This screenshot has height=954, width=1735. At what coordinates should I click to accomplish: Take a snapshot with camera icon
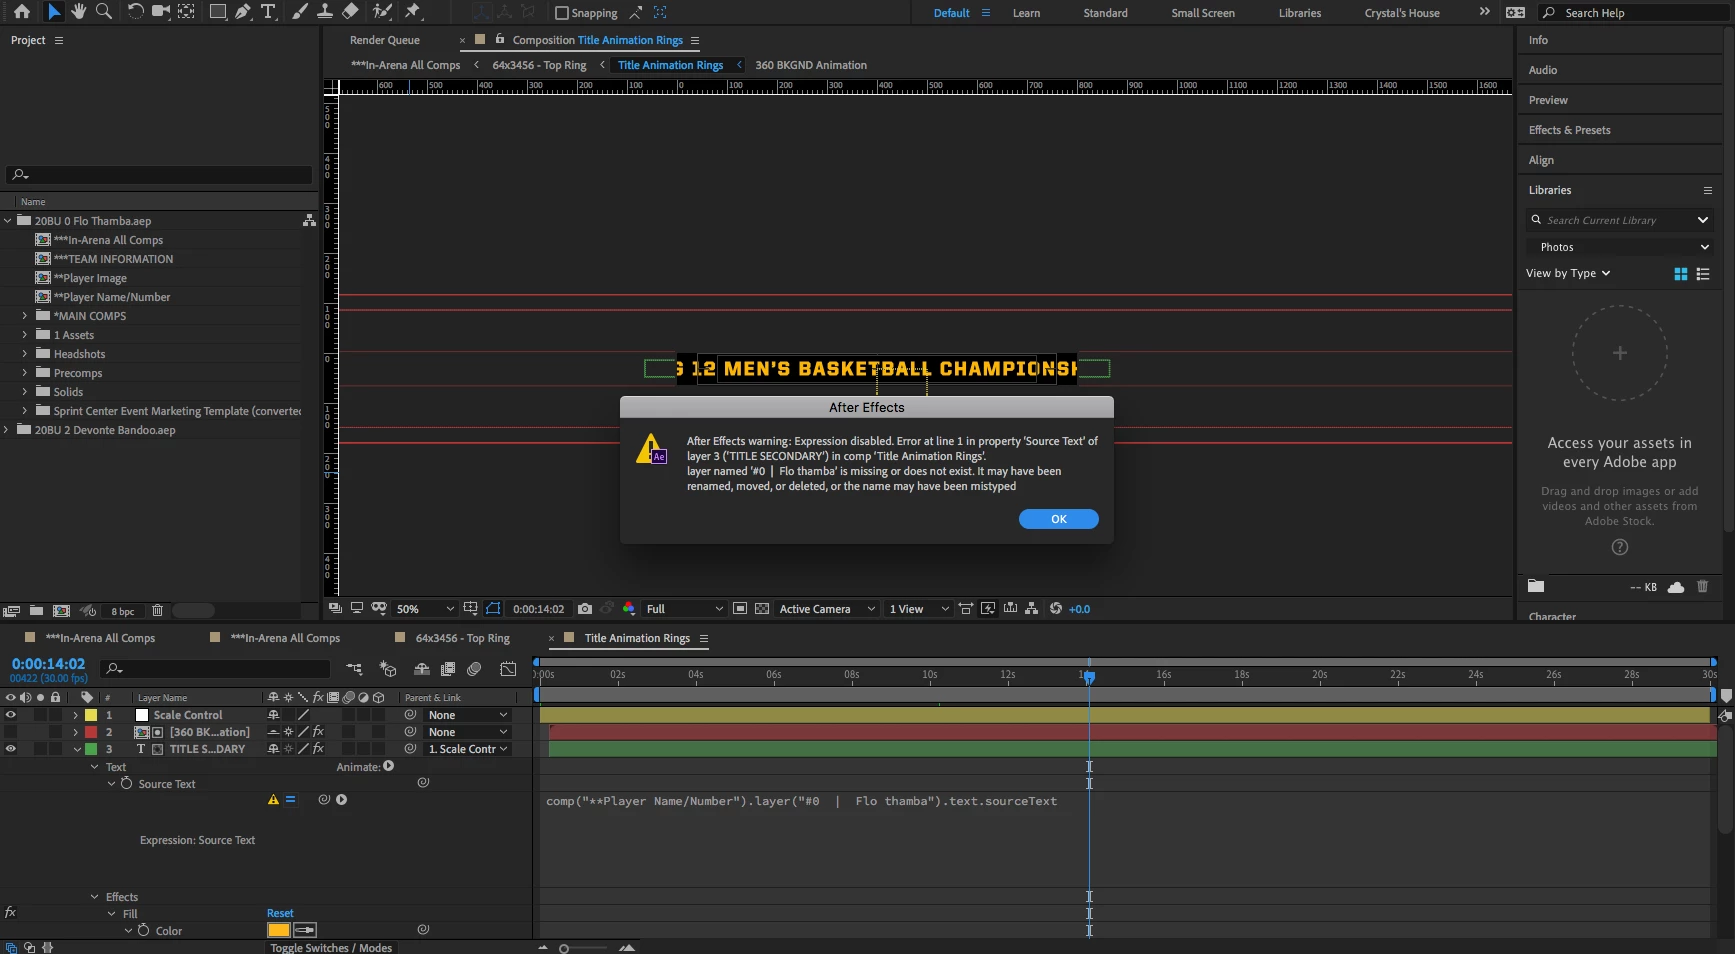coord(585,609)
